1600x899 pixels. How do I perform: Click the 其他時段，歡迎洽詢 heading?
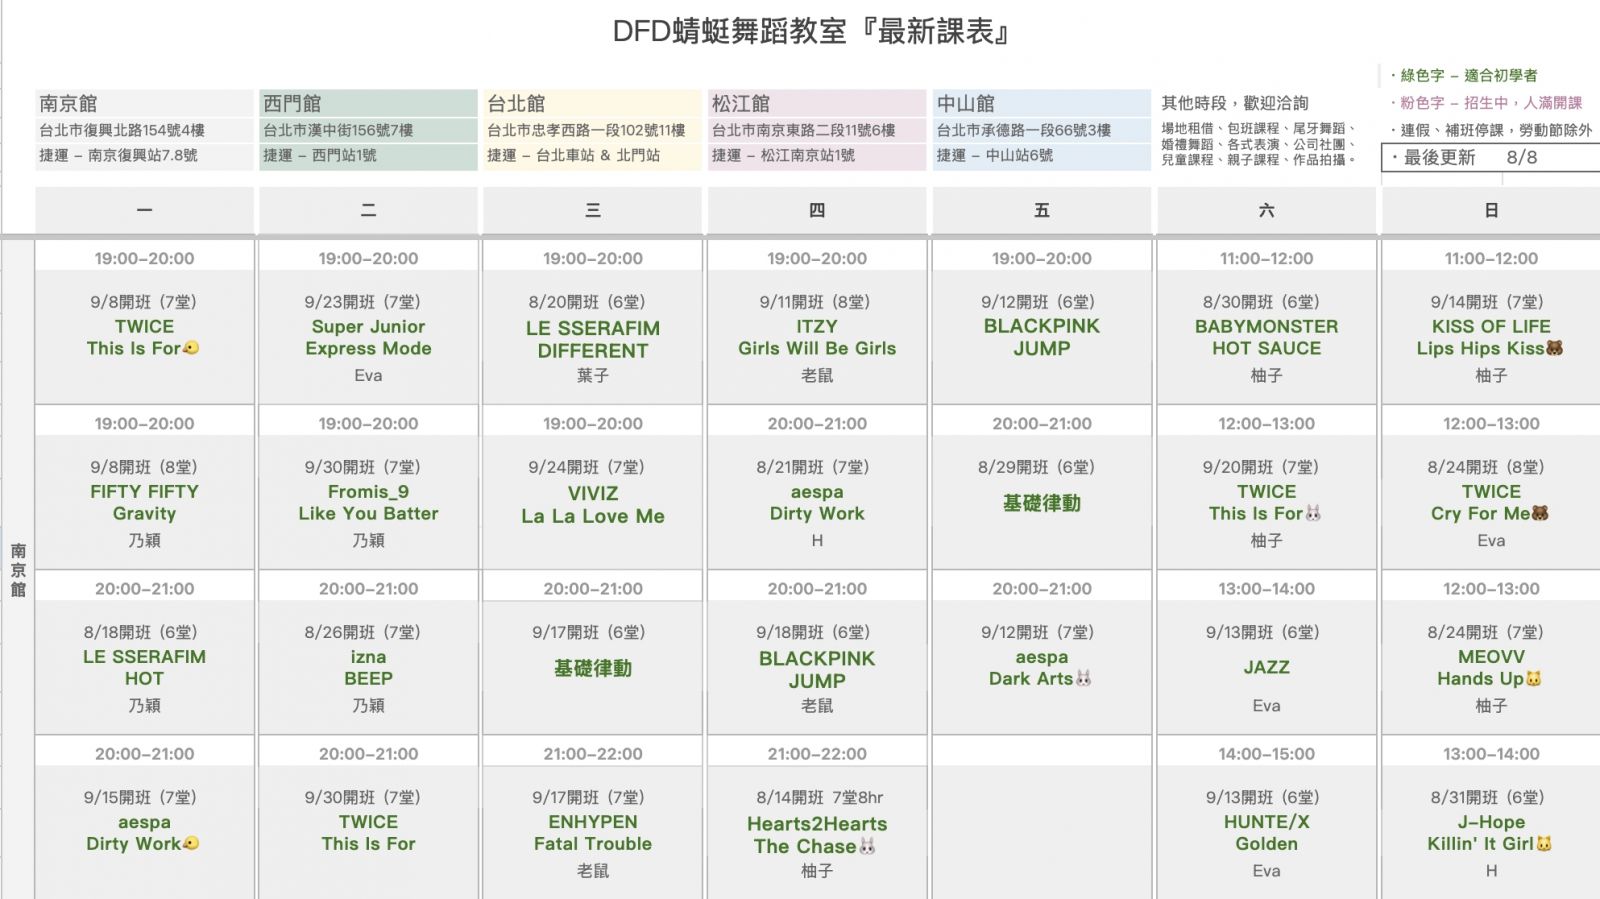pos(1235,103)
